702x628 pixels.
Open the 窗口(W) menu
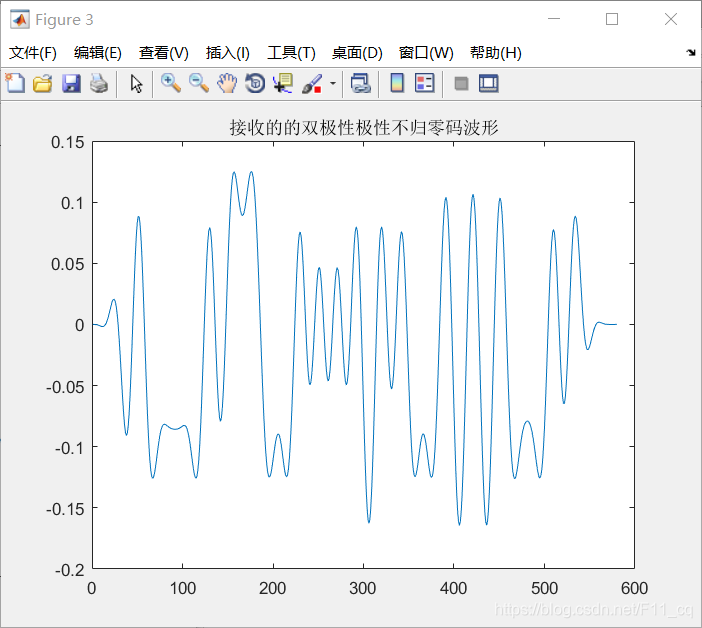coord(426,53)
